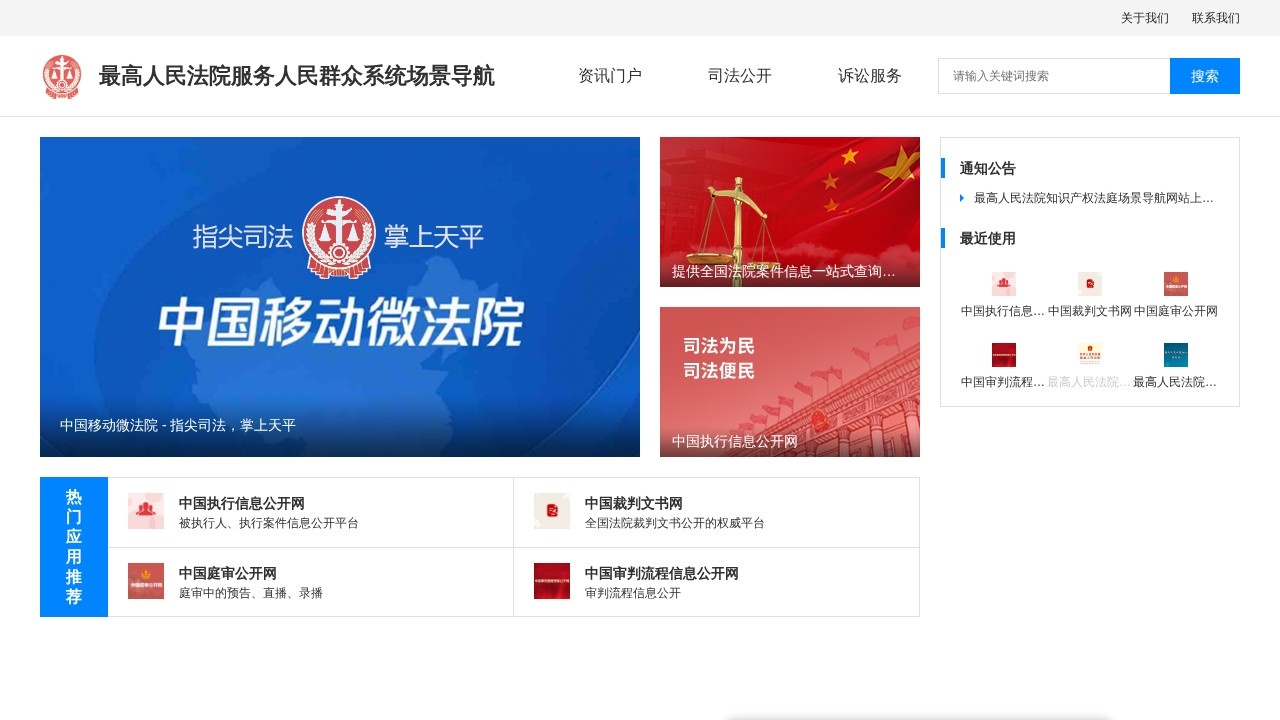
Task: Click the 中国裁判文书网 label in 最近使用
Action: tap(1090, 311)
